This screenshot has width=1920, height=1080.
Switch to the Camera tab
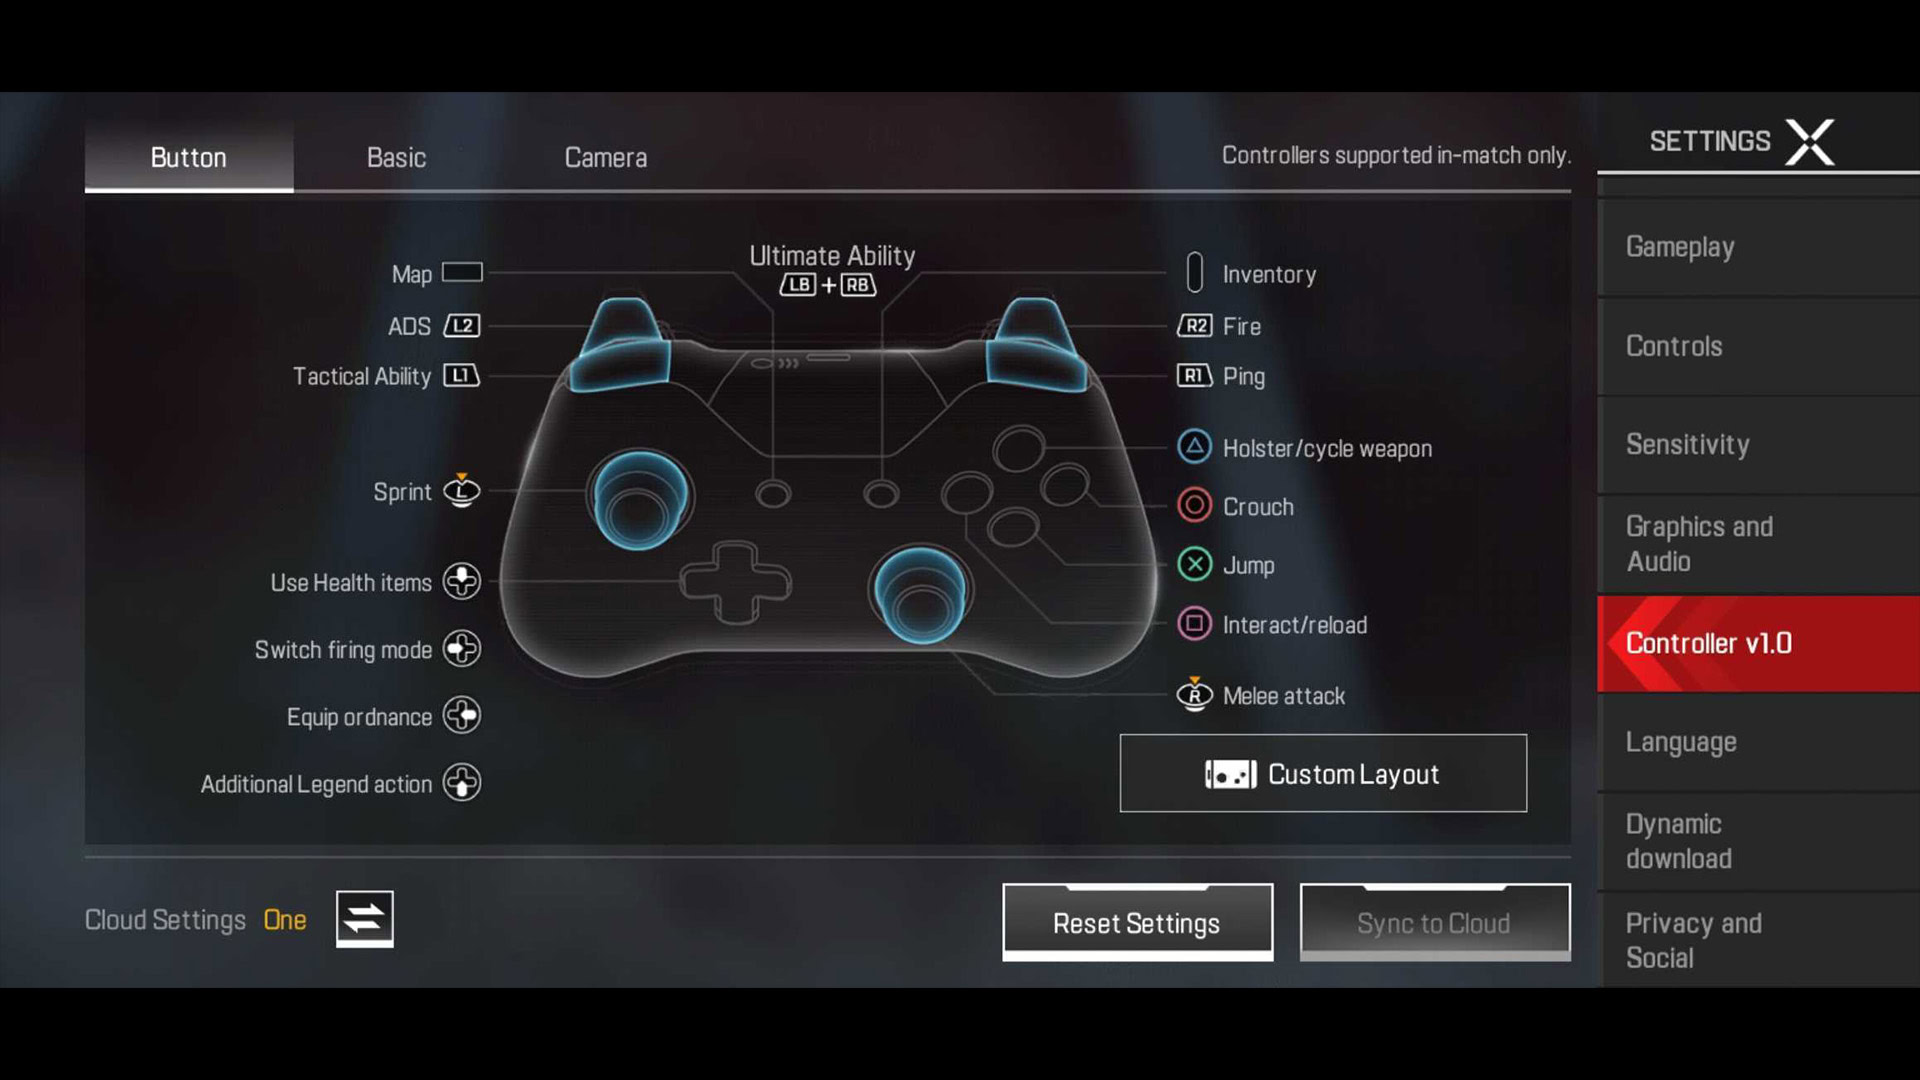click(x=605, y=157)
